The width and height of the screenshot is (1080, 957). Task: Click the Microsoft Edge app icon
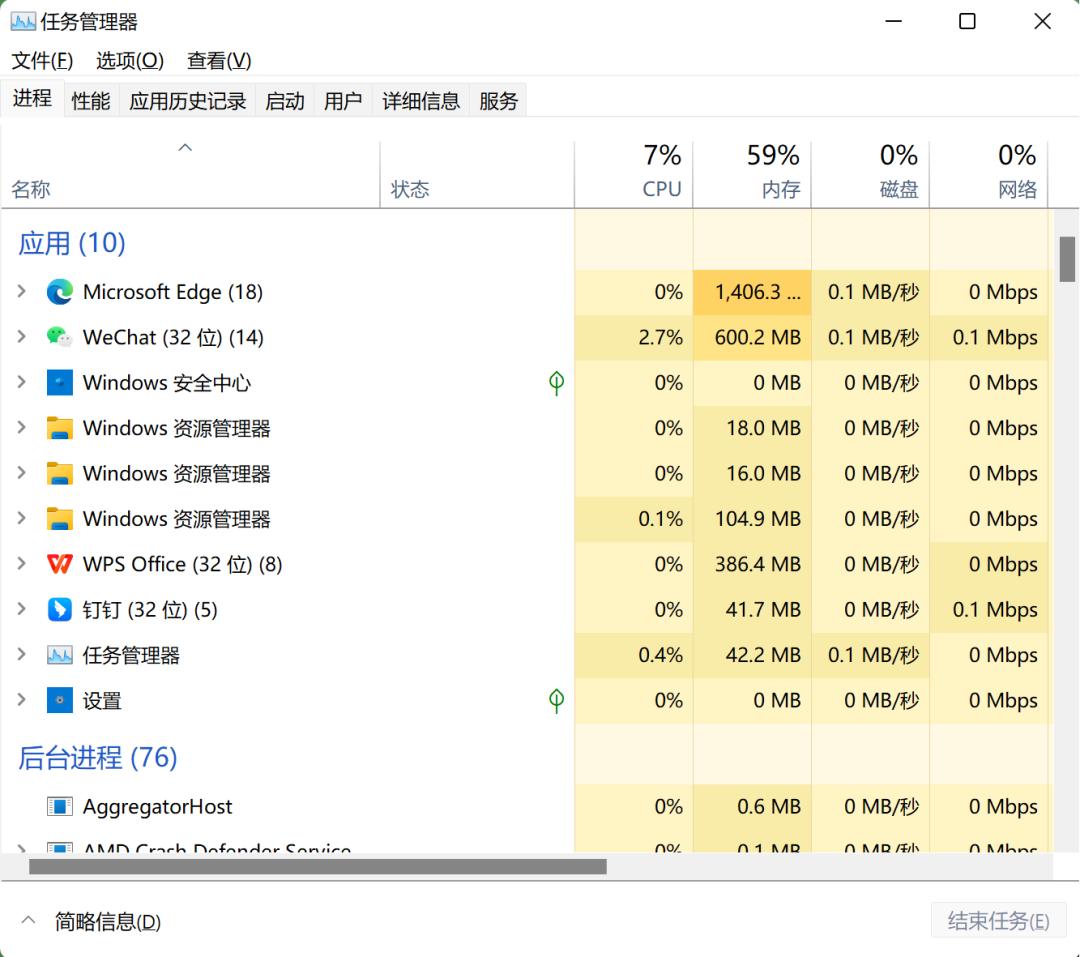(x=59, y=292)
